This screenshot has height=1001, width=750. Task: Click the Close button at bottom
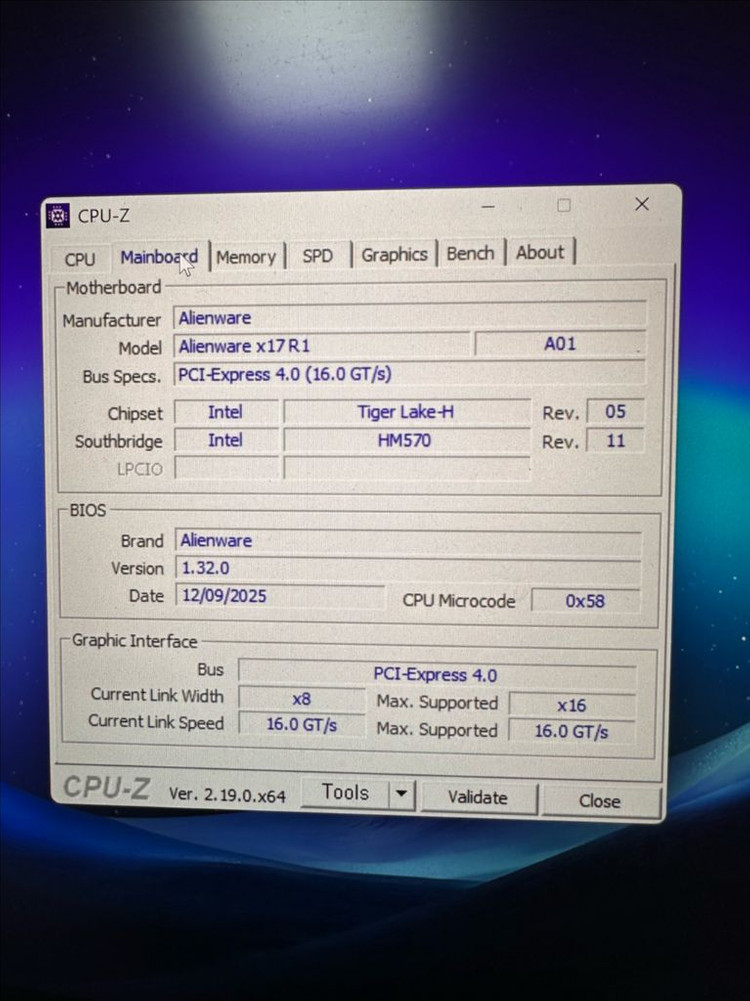[600, 801]
